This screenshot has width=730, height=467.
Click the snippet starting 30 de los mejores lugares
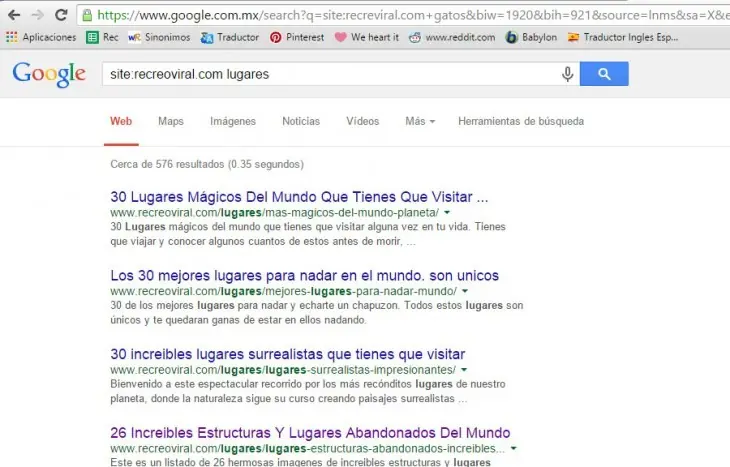click(x=317, y=313)
